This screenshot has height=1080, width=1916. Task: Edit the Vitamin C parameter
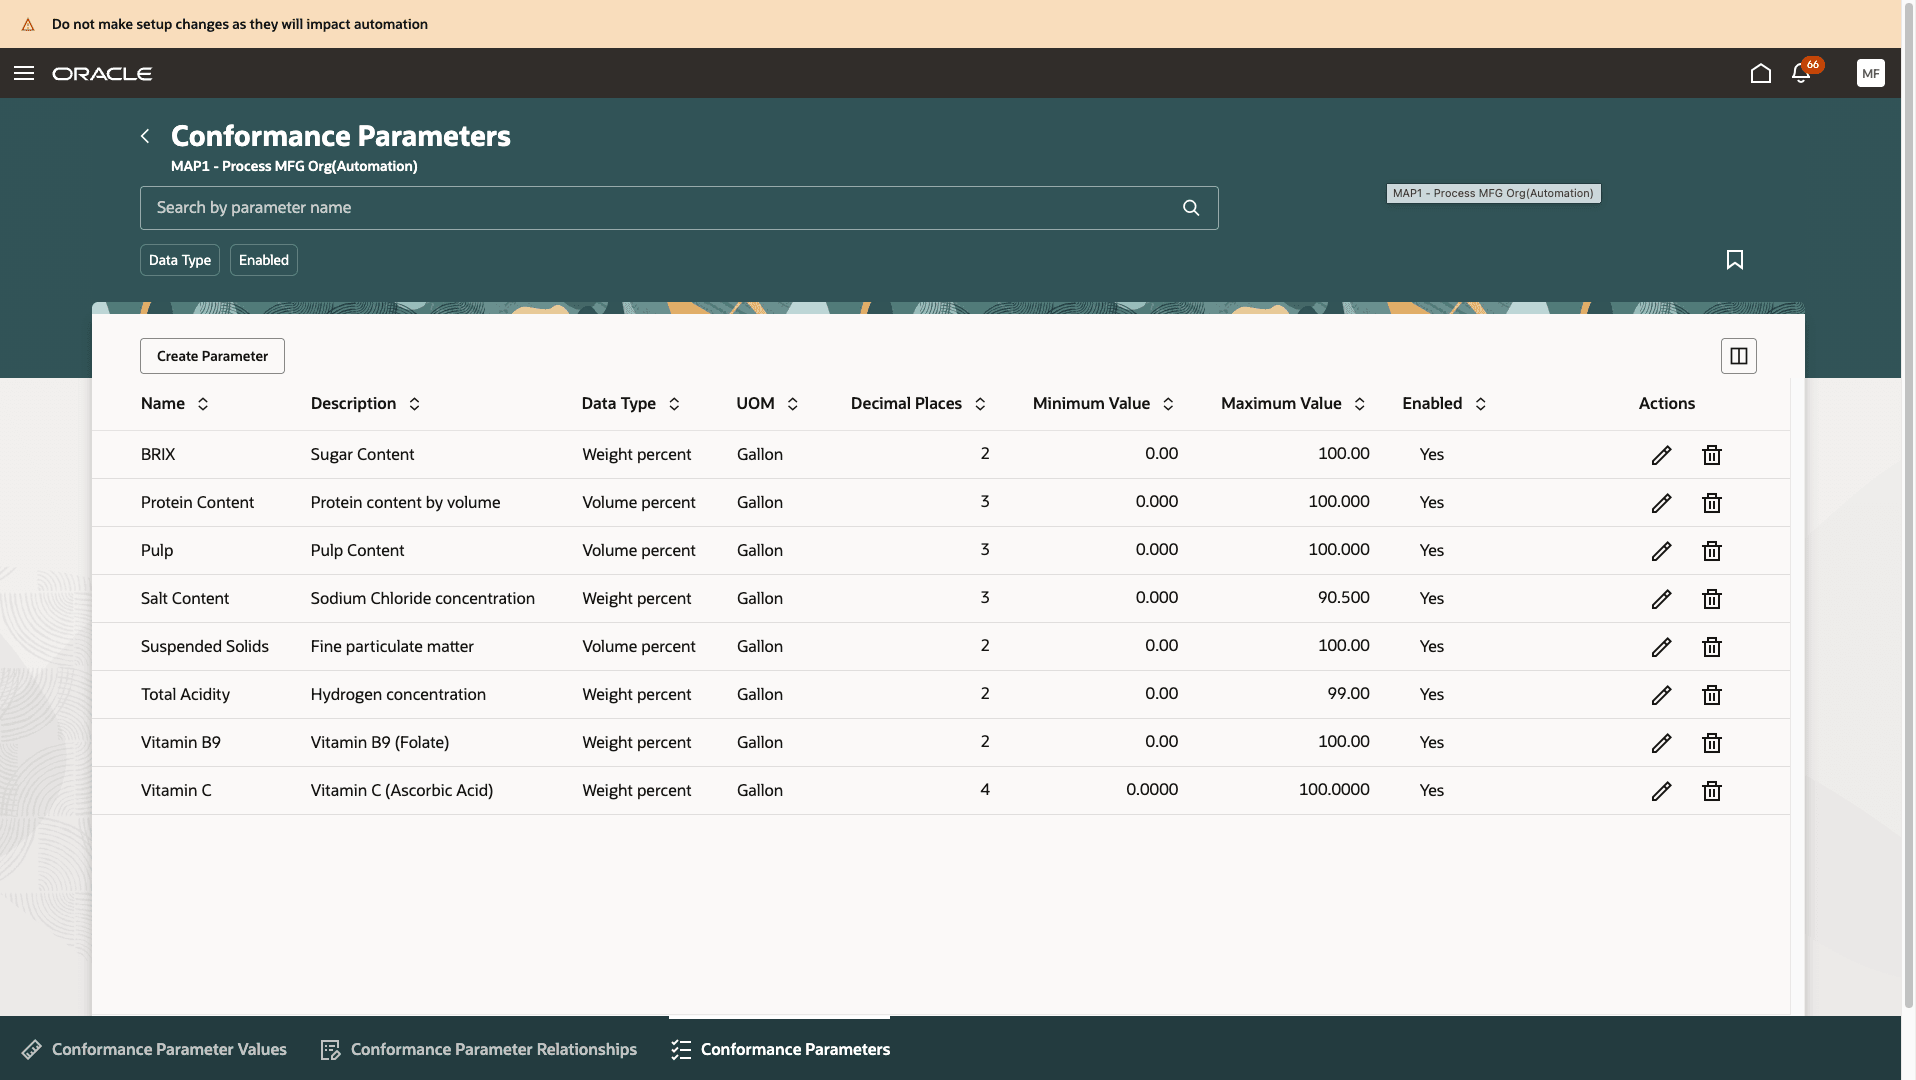pos(1661,791)
